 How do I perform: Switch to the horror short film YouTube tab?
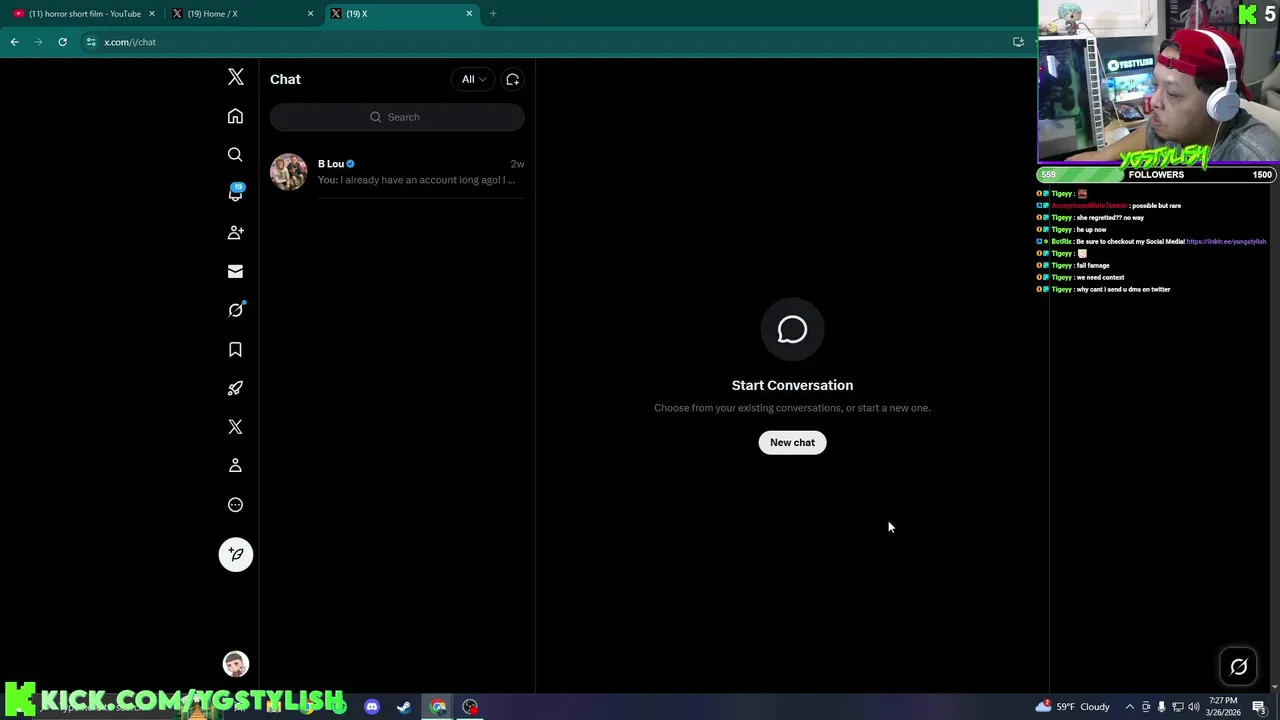click(x=84, y=14)
